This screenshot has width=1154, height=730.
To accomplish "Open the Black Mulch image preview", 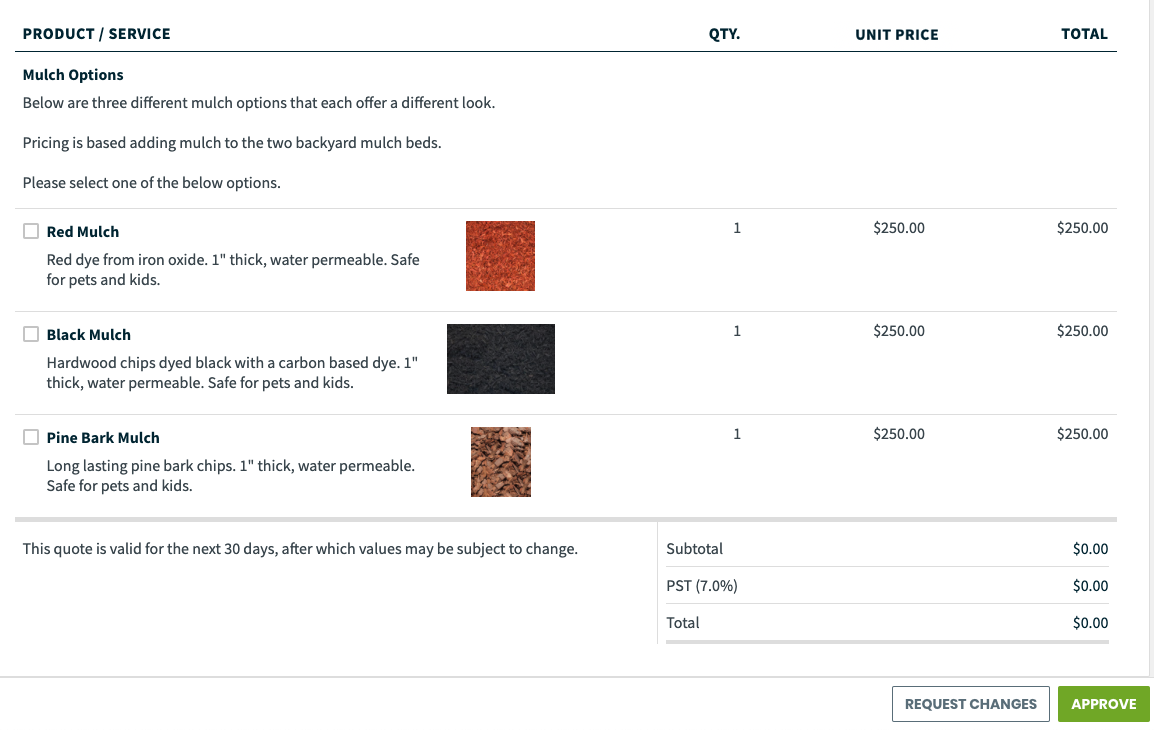I will click(x=501, y=358).
